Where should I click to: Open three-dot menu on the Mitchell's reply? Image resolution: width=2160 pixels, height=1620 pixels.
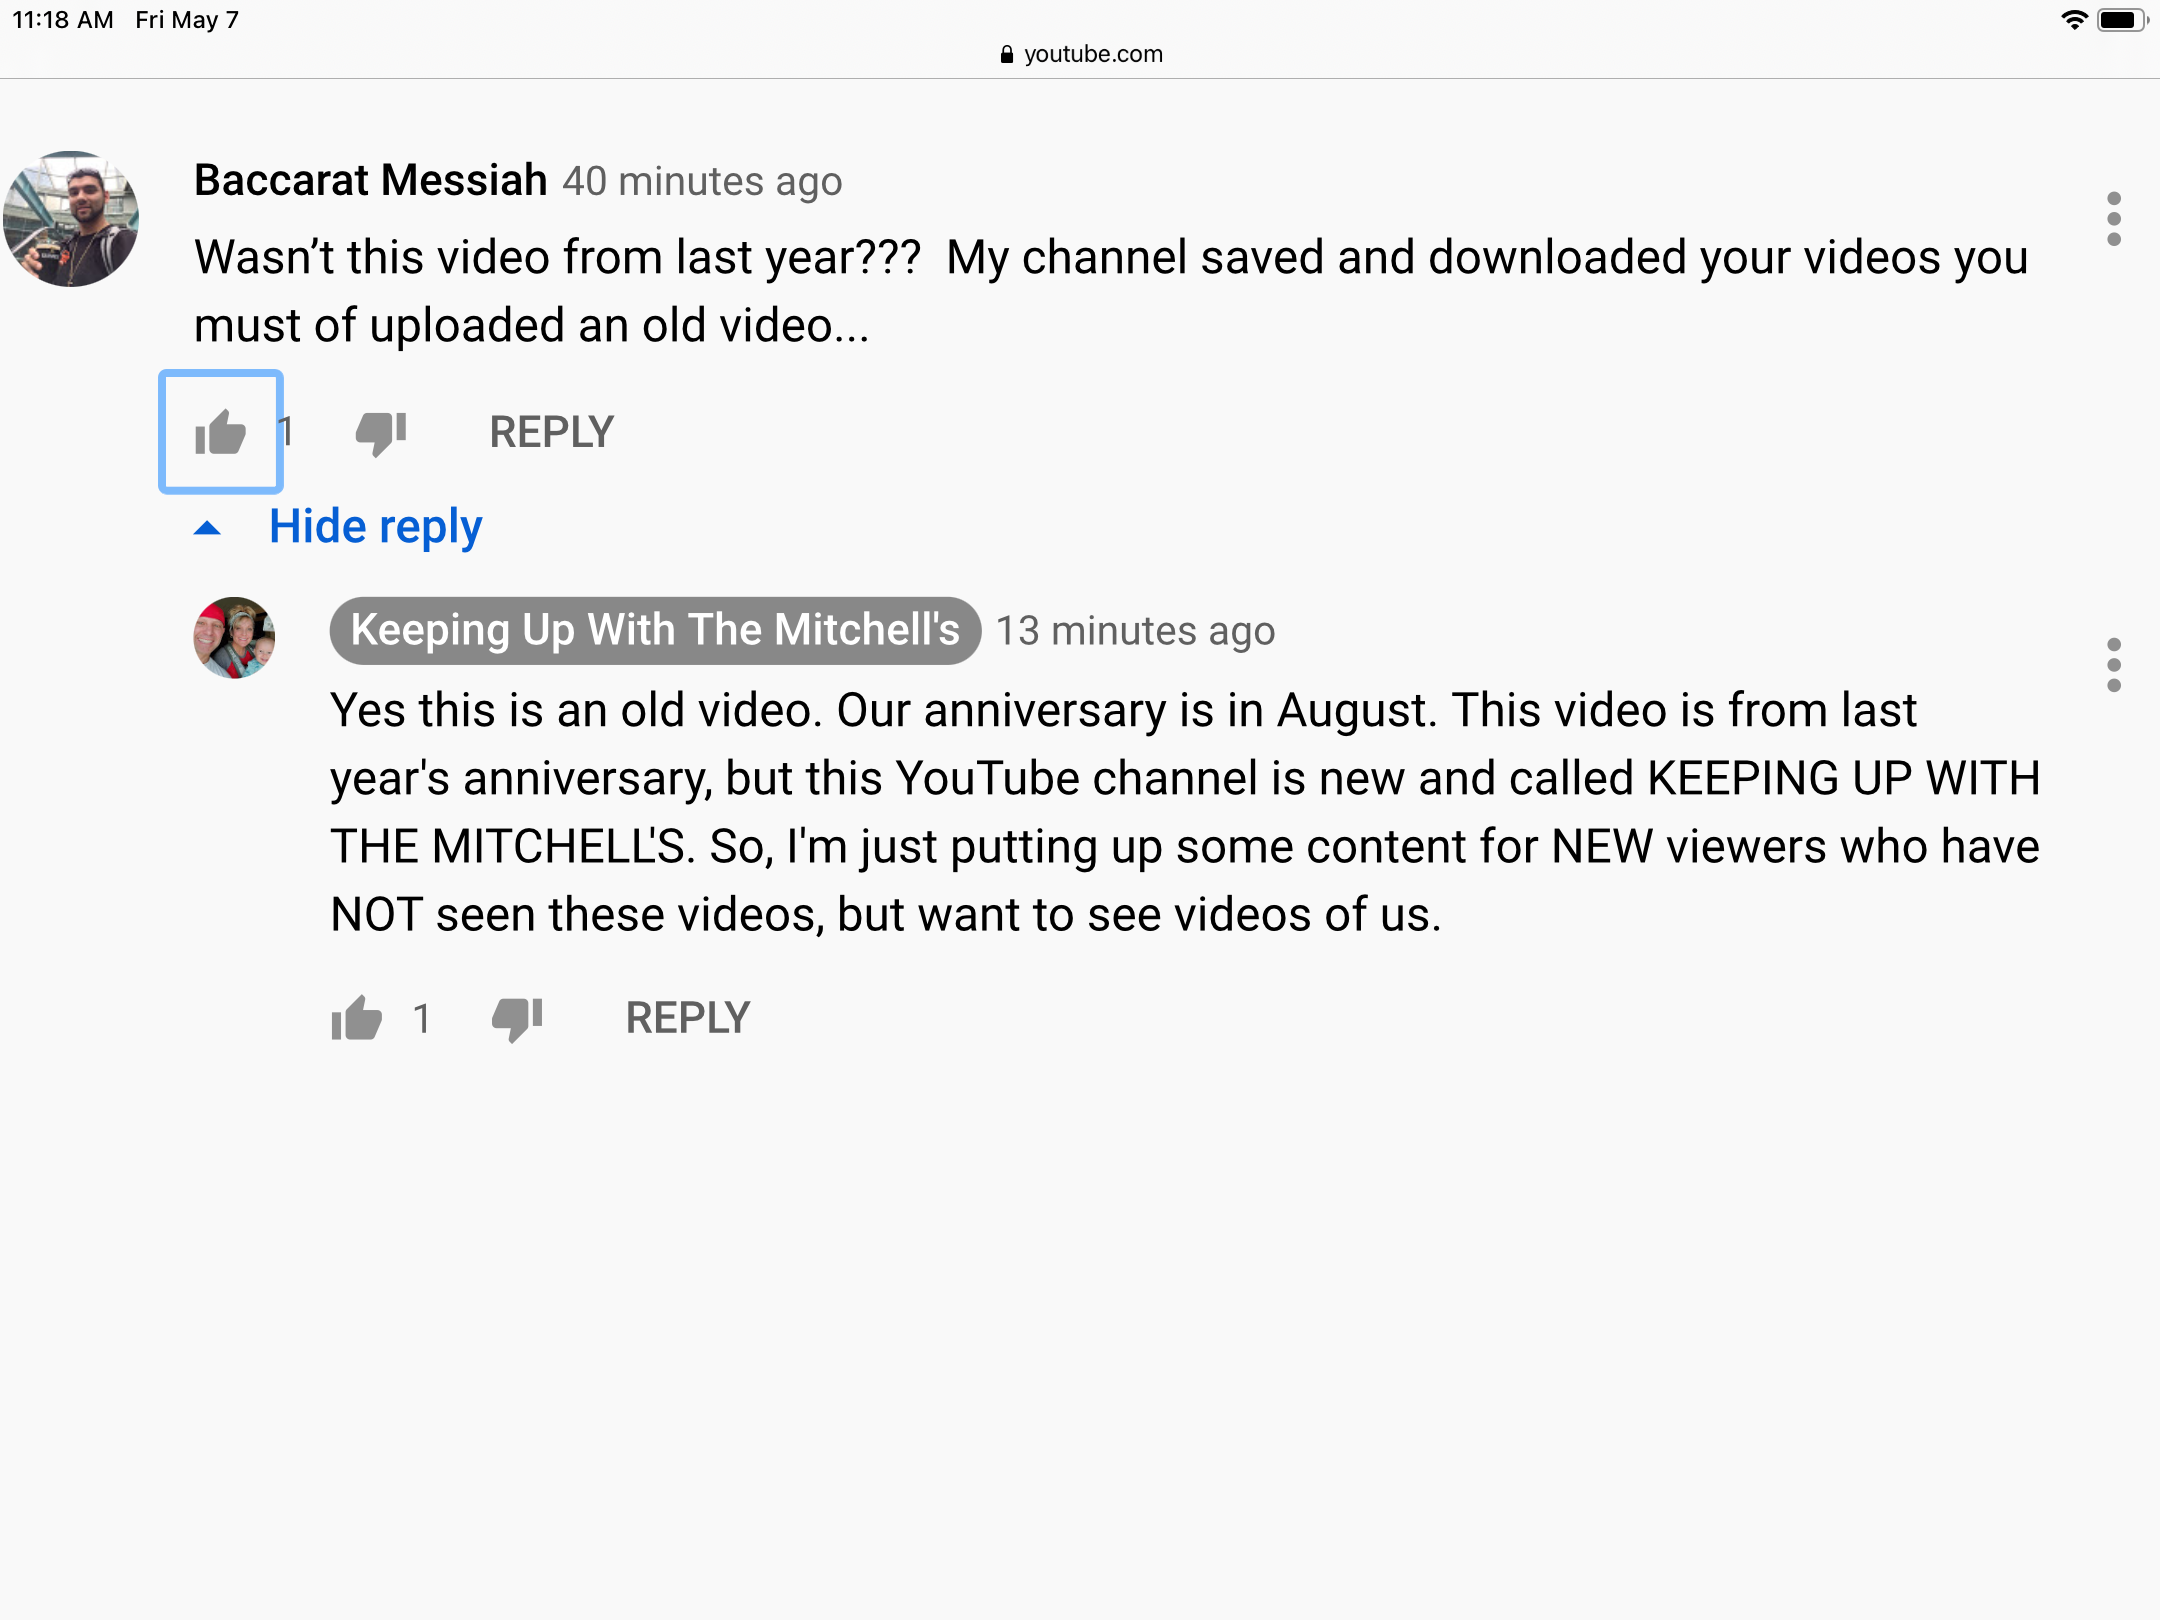tap(2113, 664)
